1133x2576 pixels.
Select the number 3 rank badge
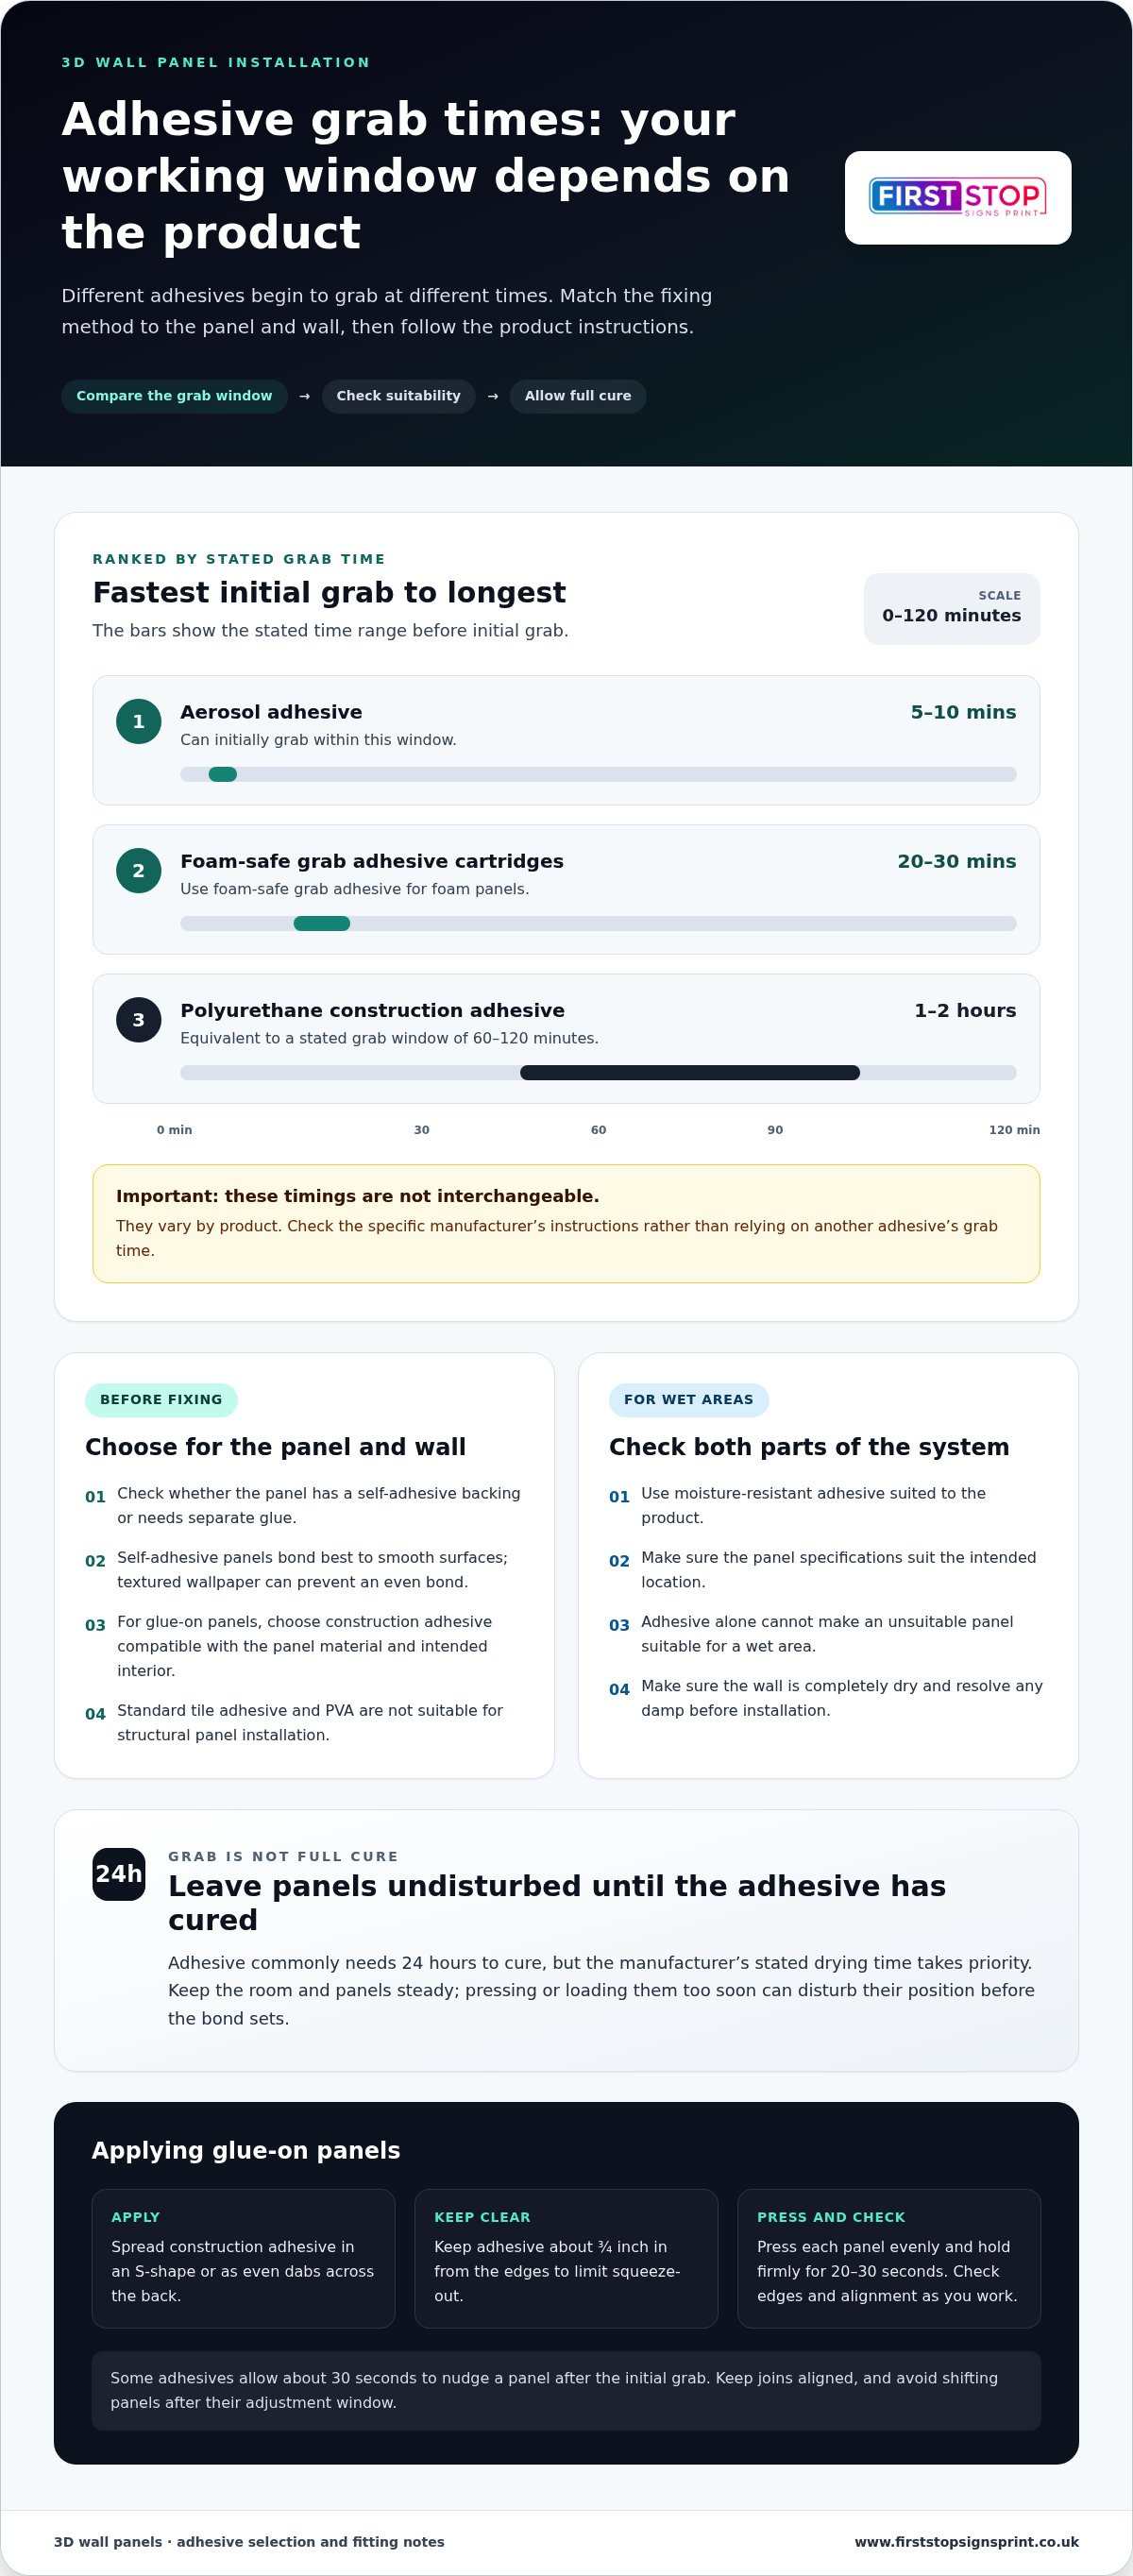point(139,1019)
